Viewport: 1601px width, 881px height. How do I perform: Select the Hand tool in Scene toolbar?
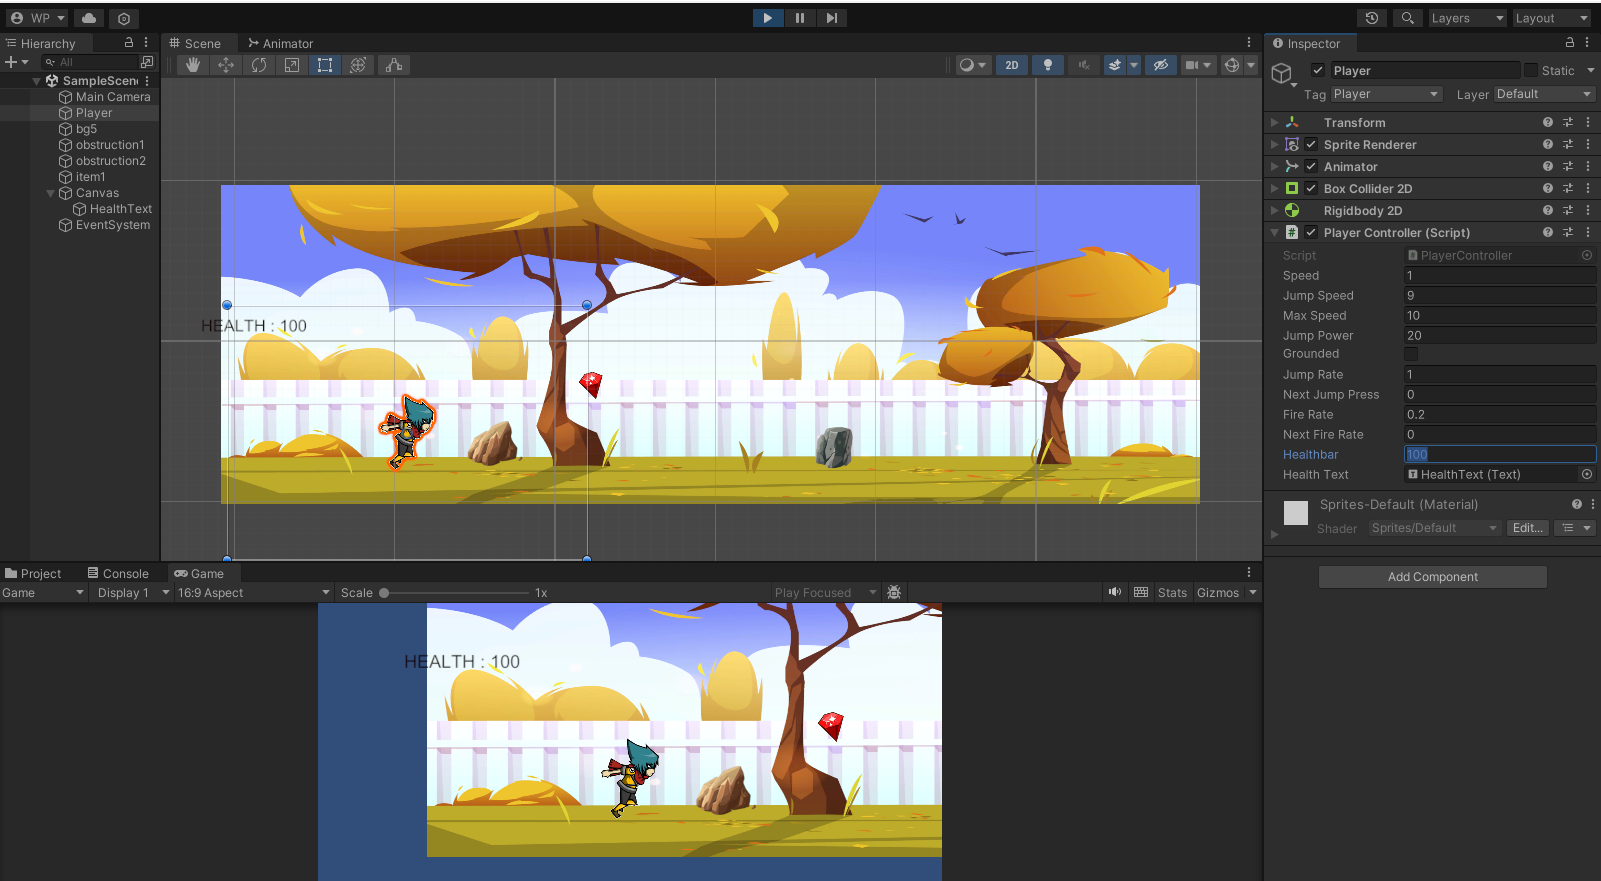click(193, 65)
